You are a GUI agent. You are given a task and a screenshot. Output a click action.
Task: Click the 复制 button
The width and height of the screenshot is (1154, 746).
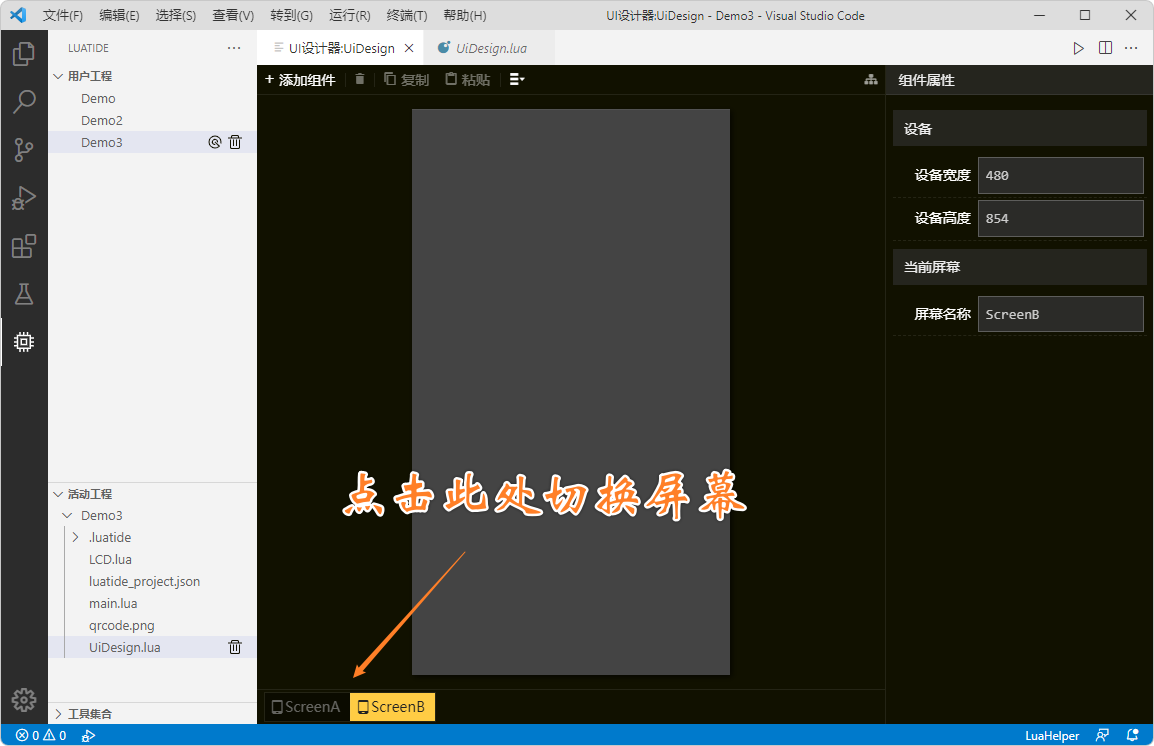click(406, 79)
